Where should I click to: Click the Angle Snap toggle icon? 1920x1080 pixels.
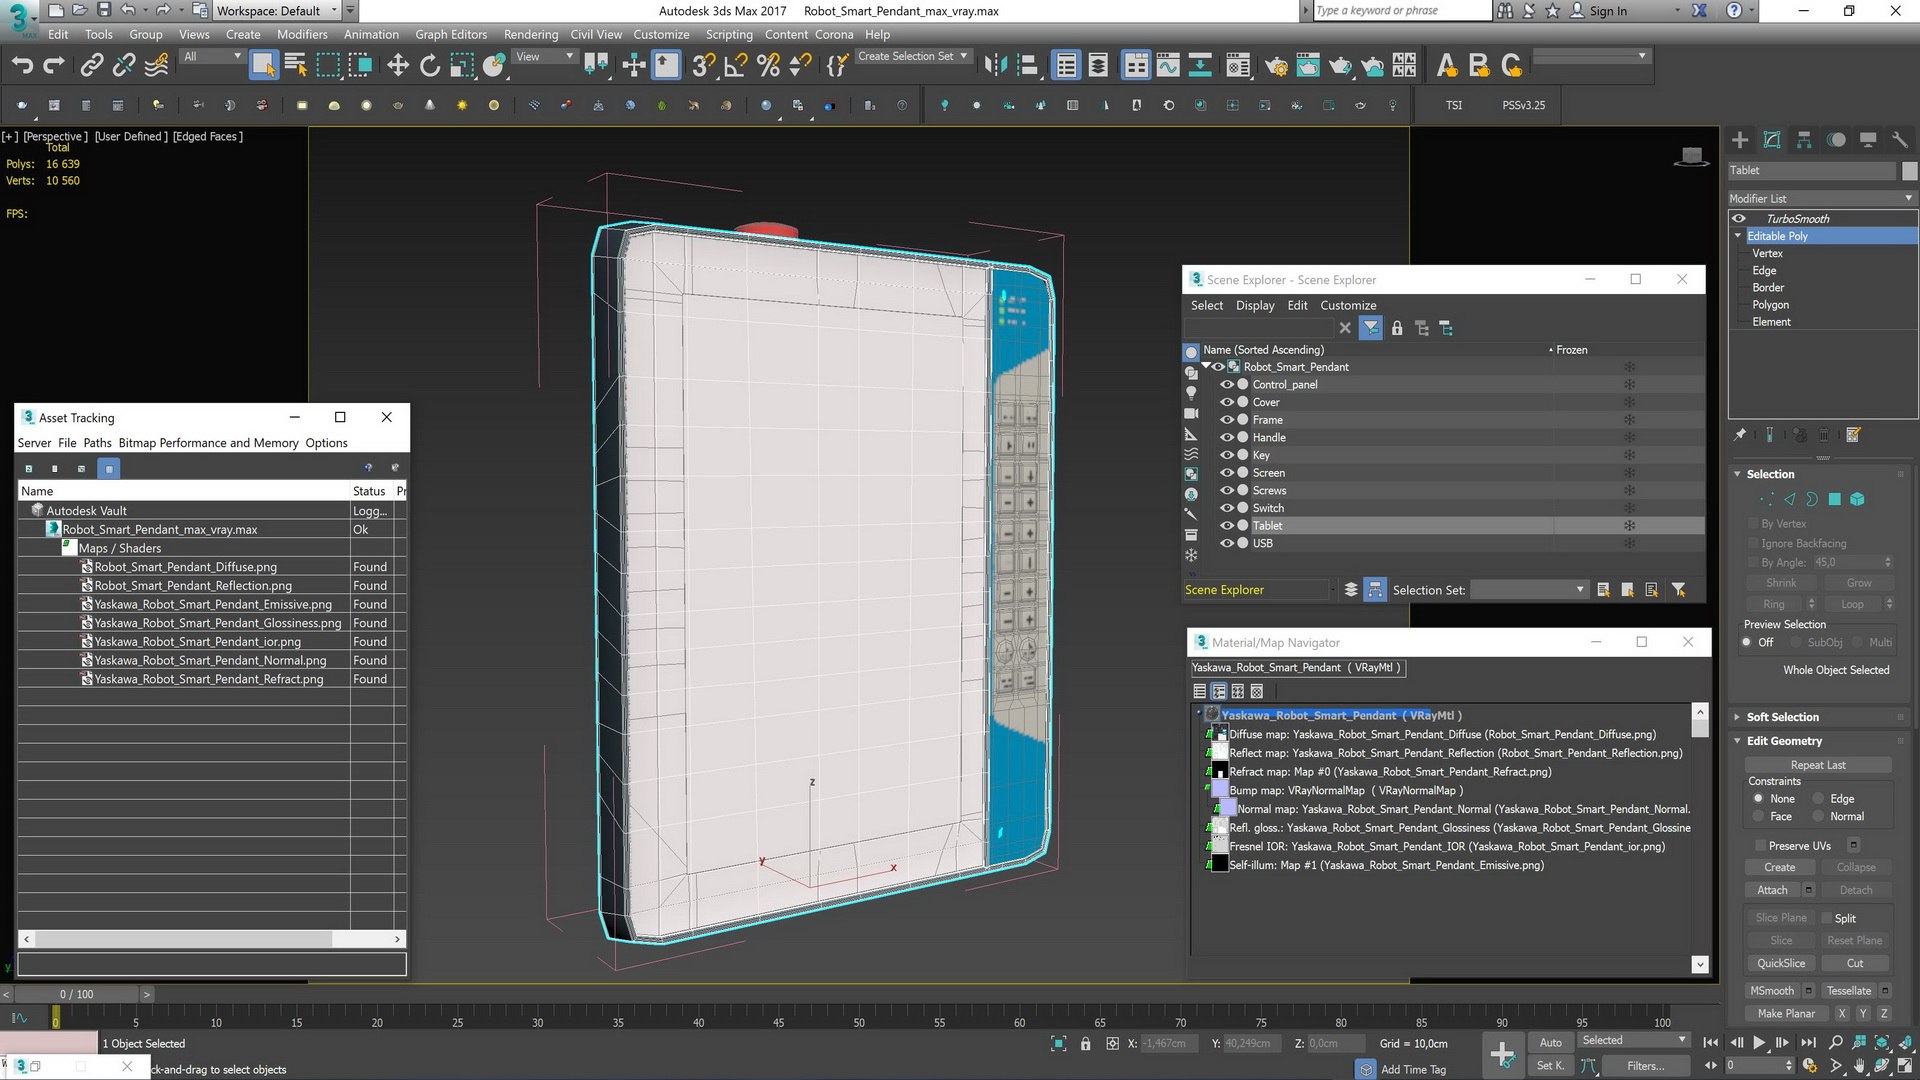coord(735,66)
